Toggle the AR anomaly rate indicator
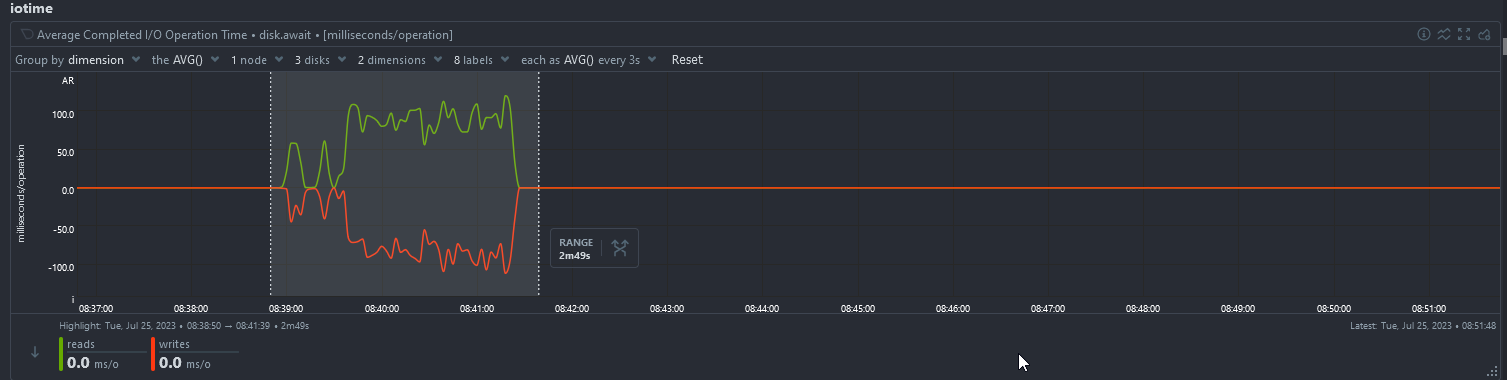This screenshot has height=380, width=1507. [x=68, y=78]
